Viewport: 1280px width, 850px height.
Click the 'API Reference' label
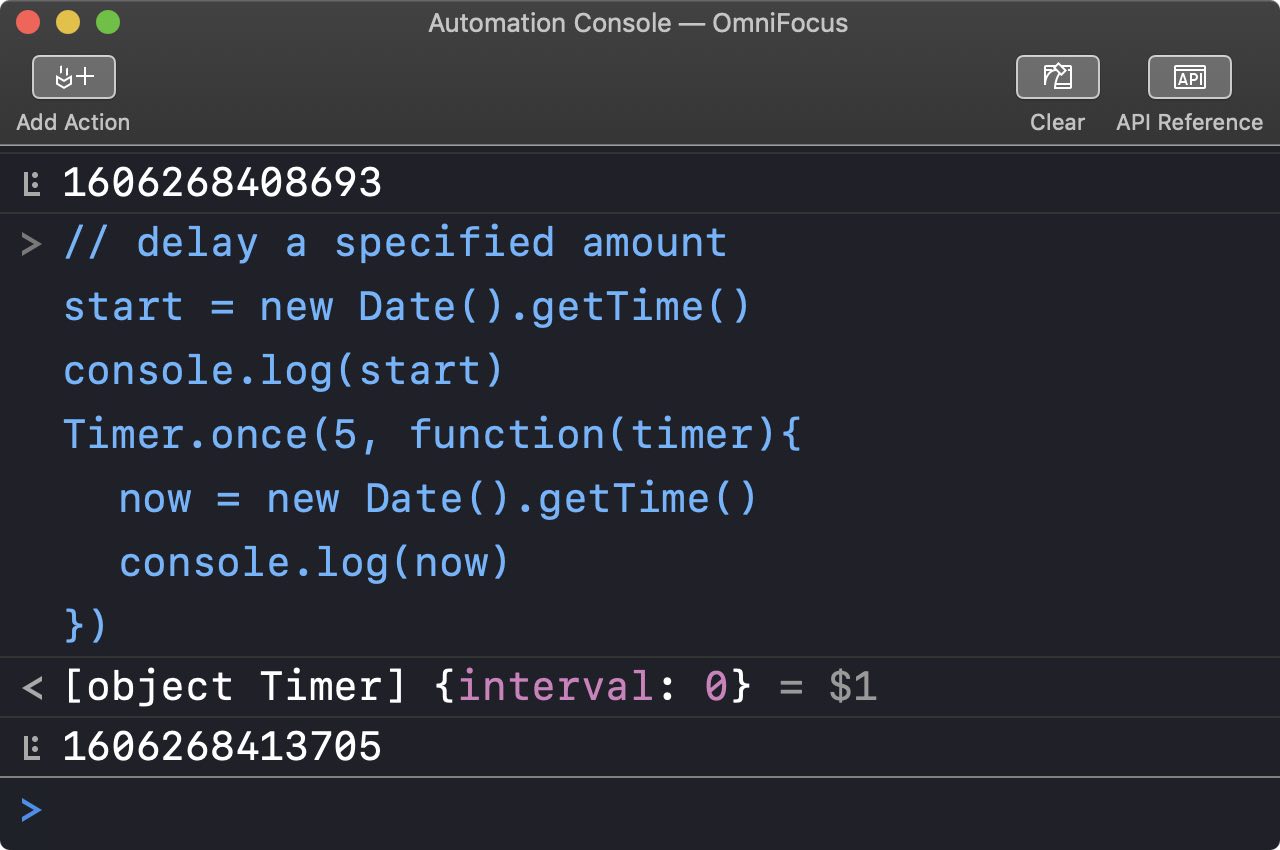coord(1189,122)
